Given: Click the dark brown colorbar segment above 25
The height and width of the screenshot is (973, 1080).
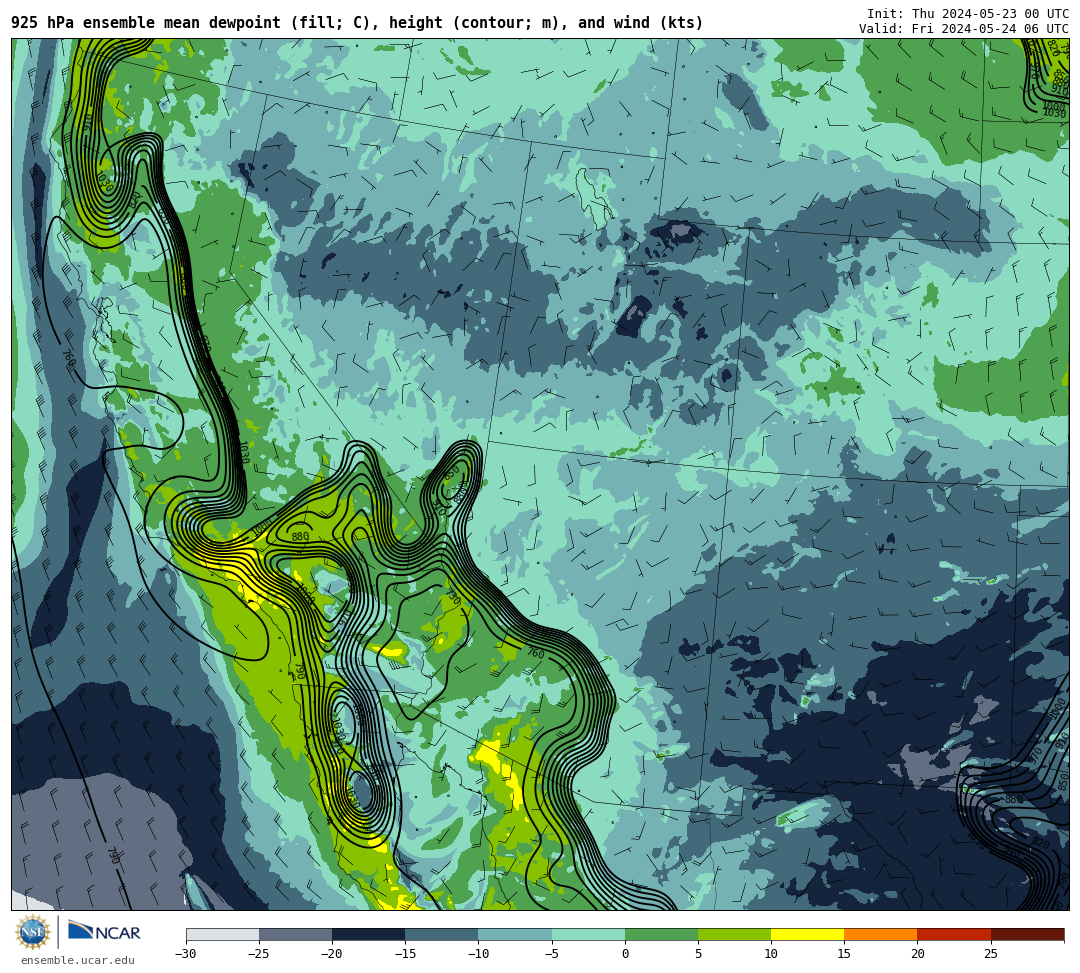Looking at the screenshot, I should click(x=1027, y=934).
